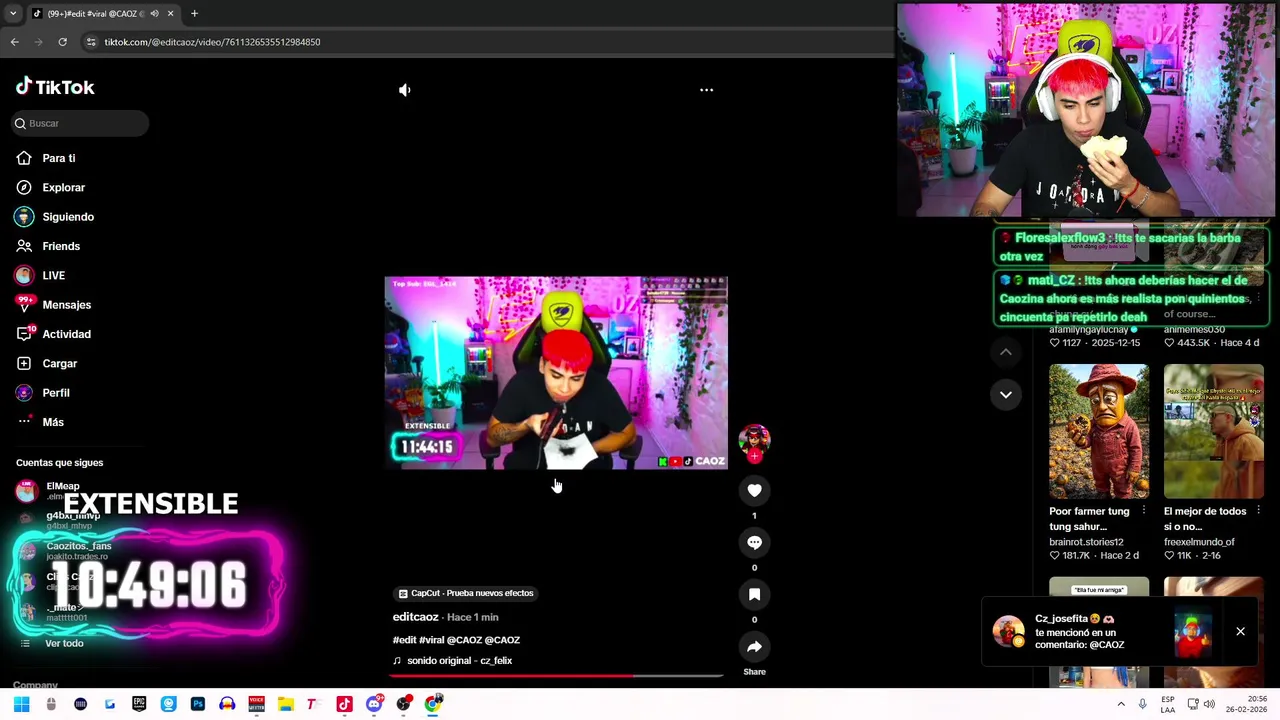This screenshot has height=720, width=1280.
Task: Click the Share arrow icon
Action: [754, 647]
